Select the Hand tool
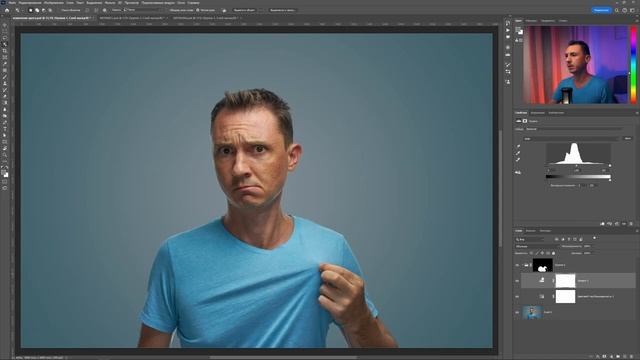 click(x=5, y=149)
